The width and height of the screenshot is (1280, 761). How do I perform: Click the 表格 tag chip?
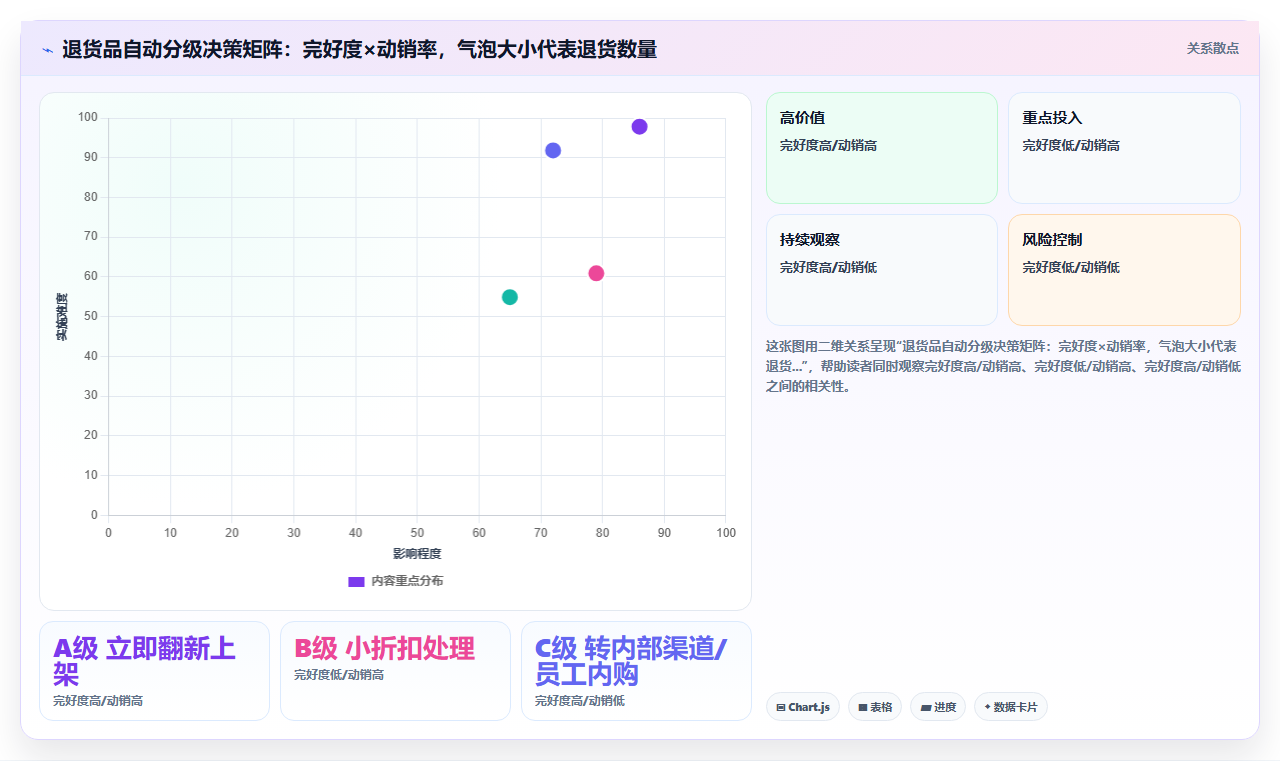pos(875,707)
